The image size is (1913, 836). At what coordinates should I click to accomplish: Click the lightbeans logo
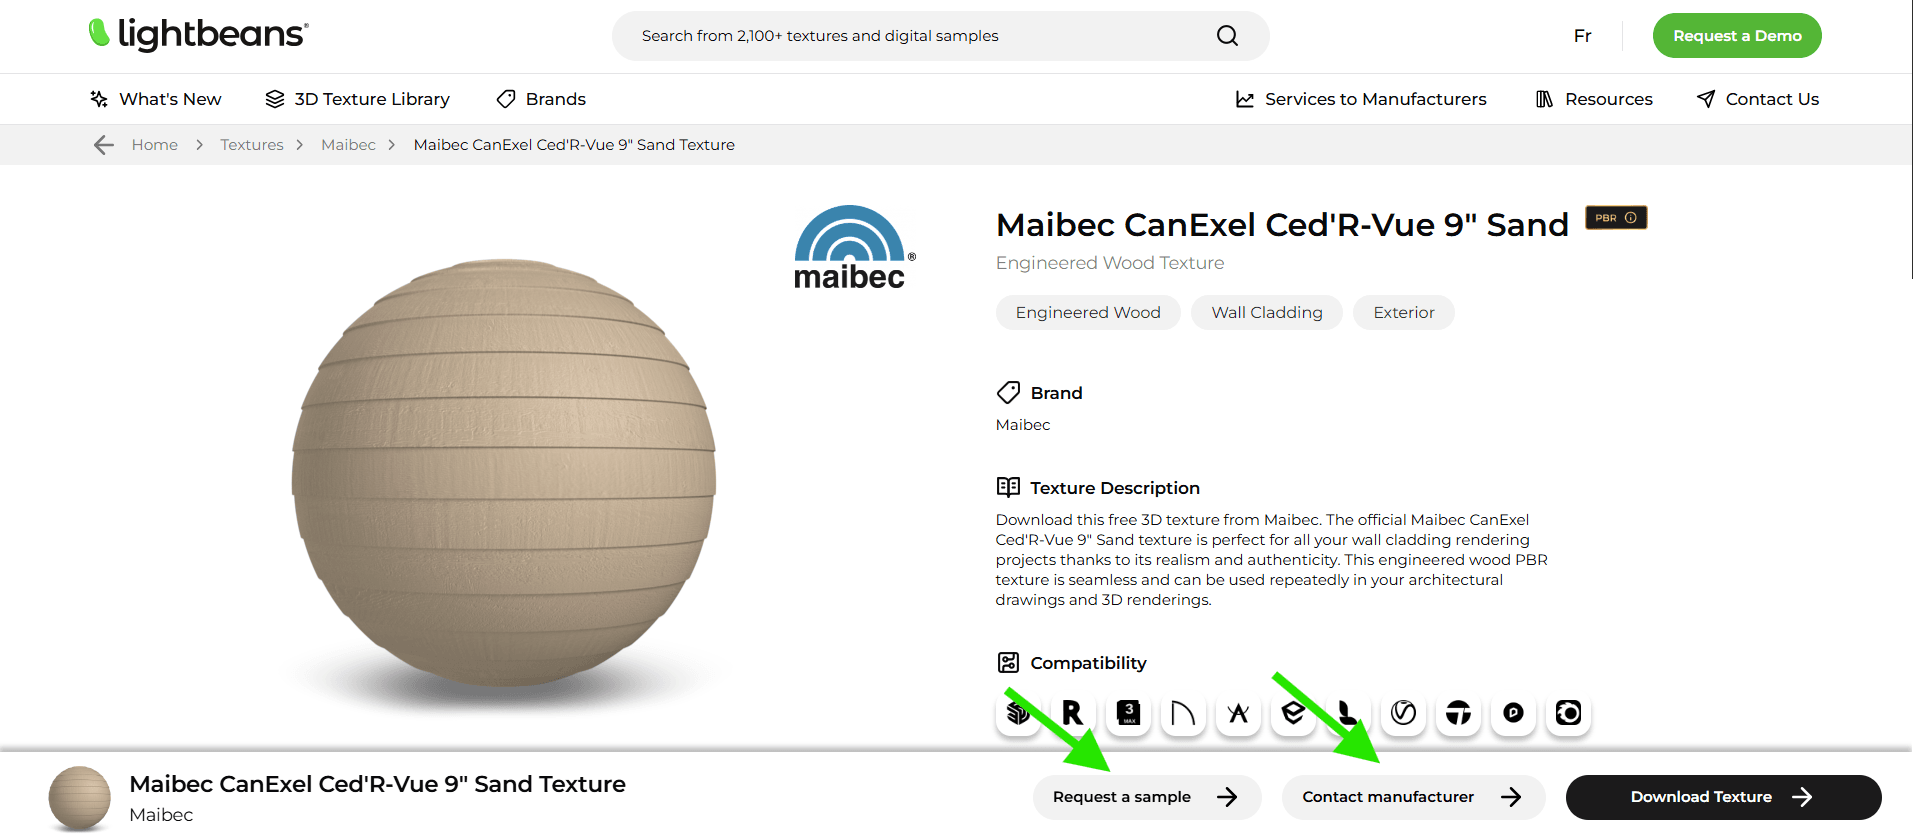coord(198,34)
